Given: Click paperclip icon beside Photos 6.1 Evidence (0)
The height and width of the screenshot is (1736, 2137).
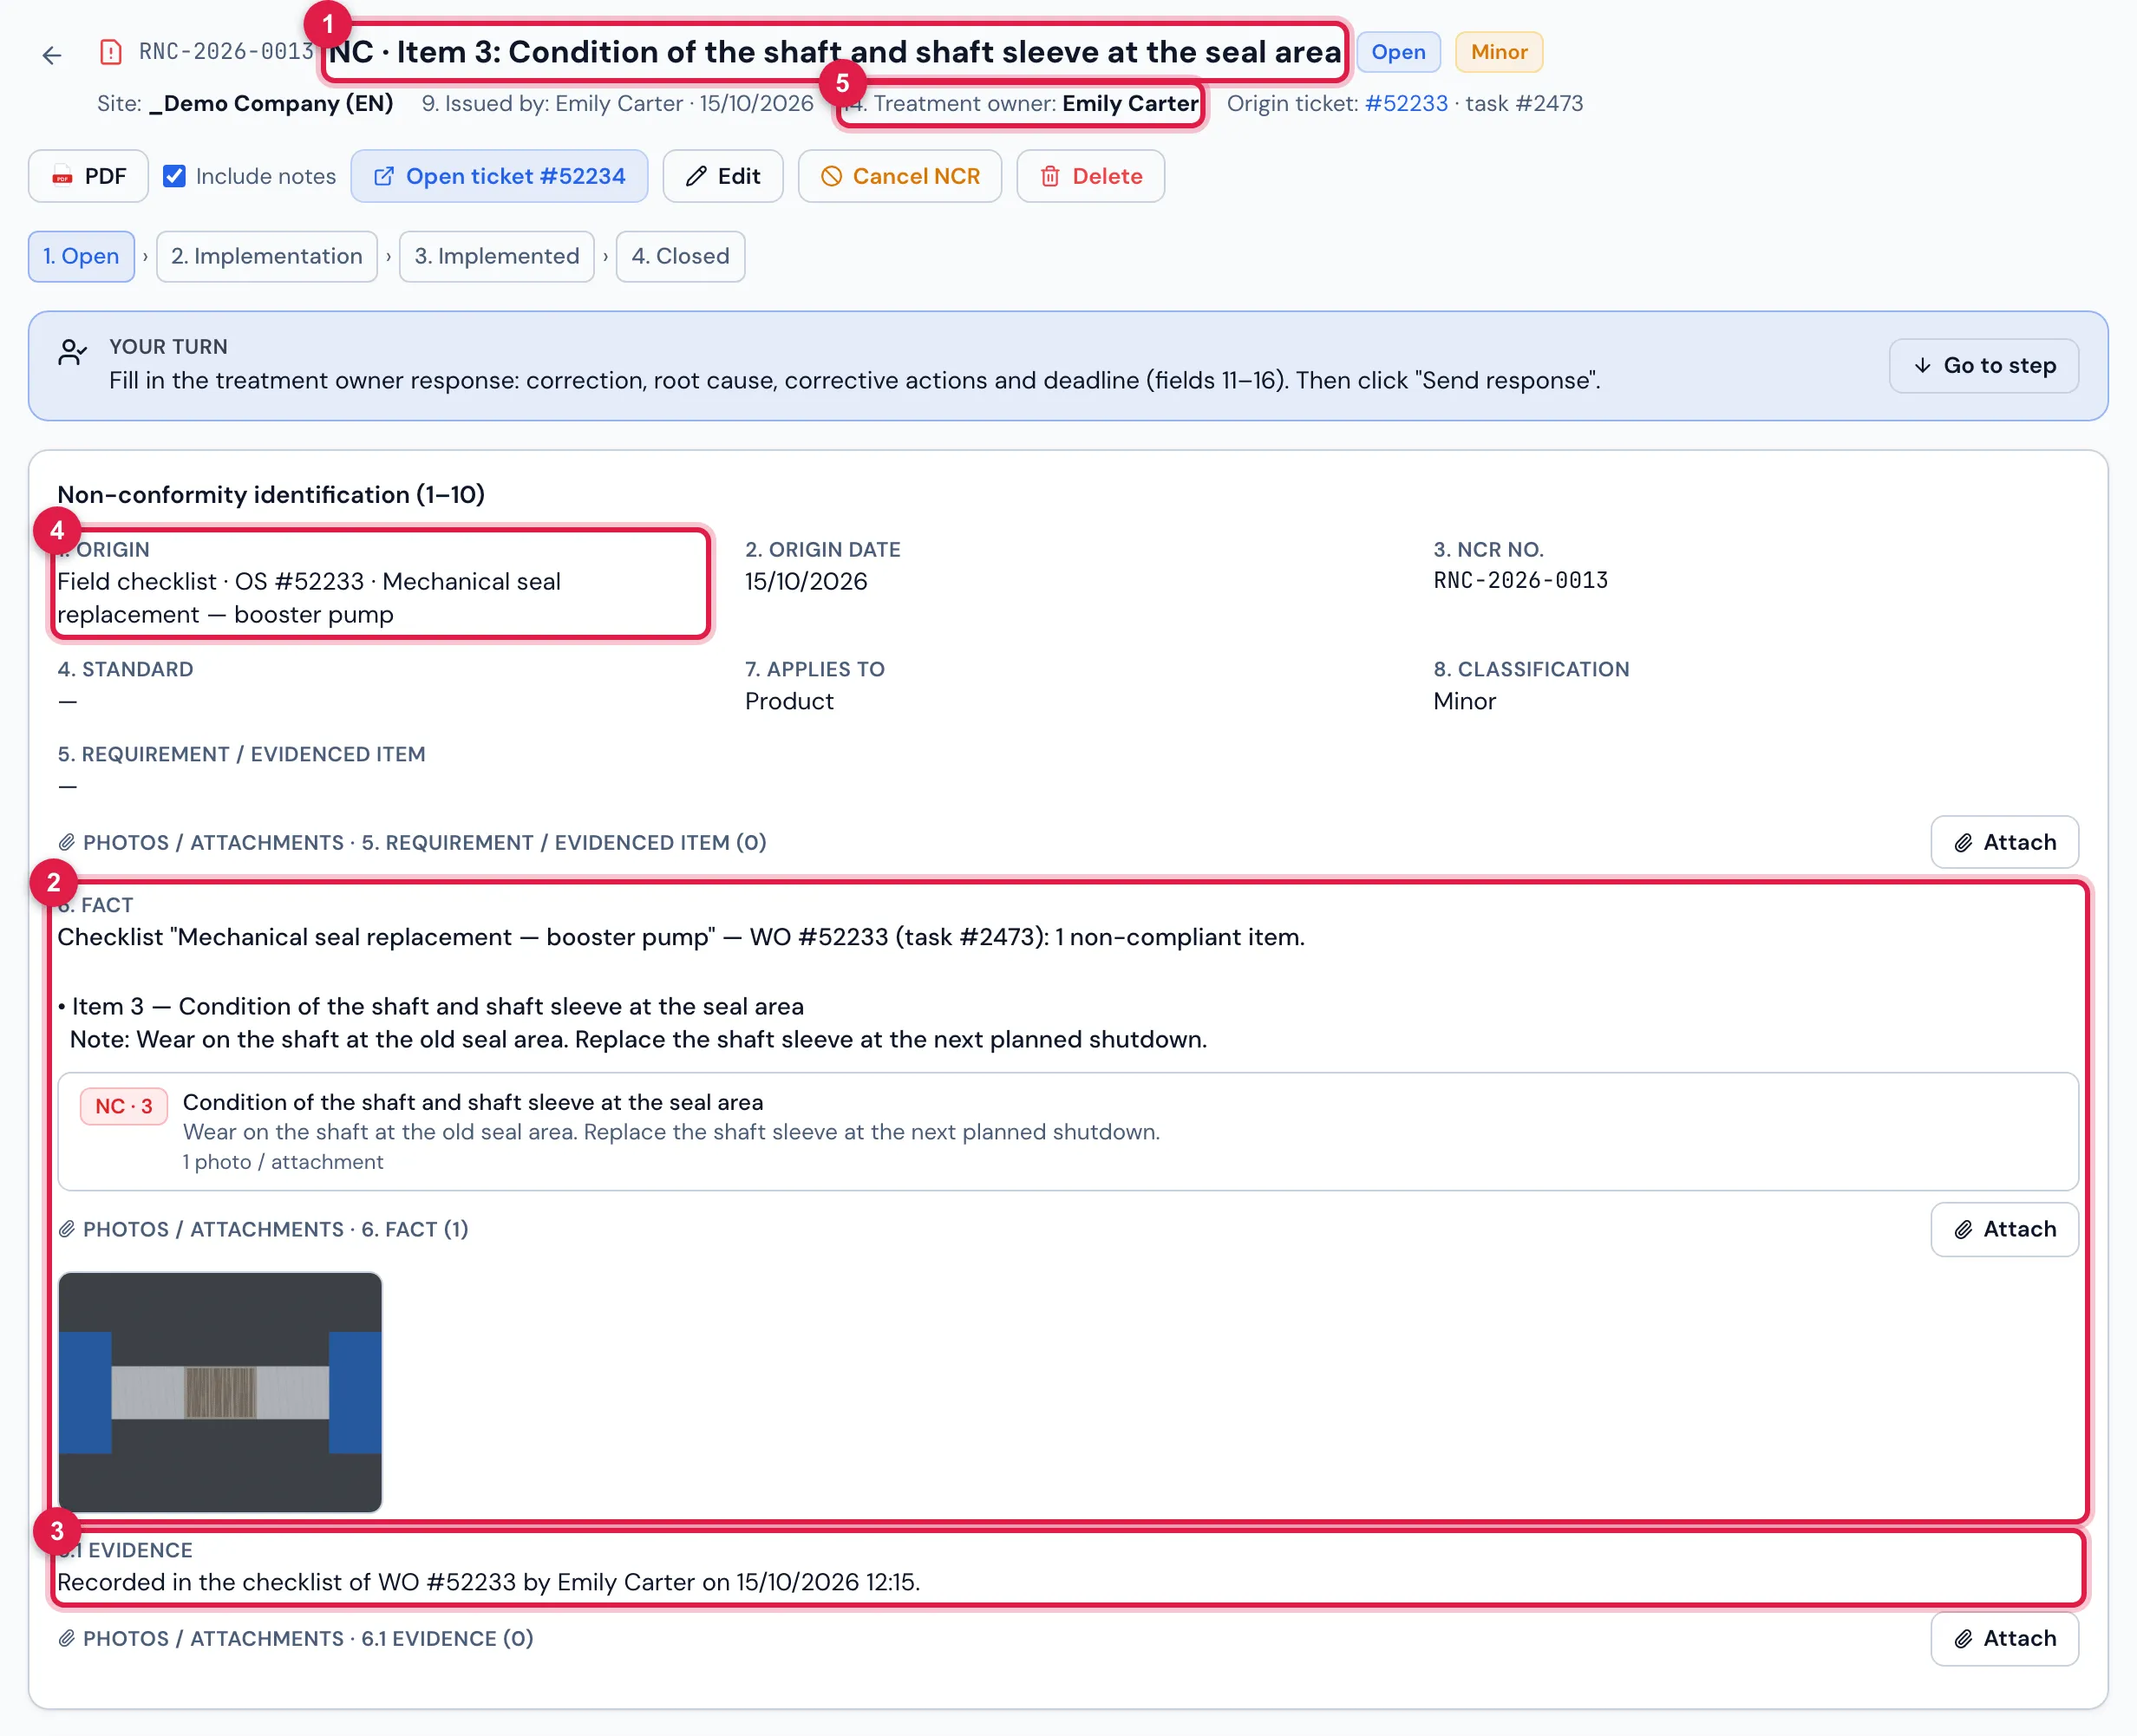Looking at the screenshot, I should (67, 1638).
